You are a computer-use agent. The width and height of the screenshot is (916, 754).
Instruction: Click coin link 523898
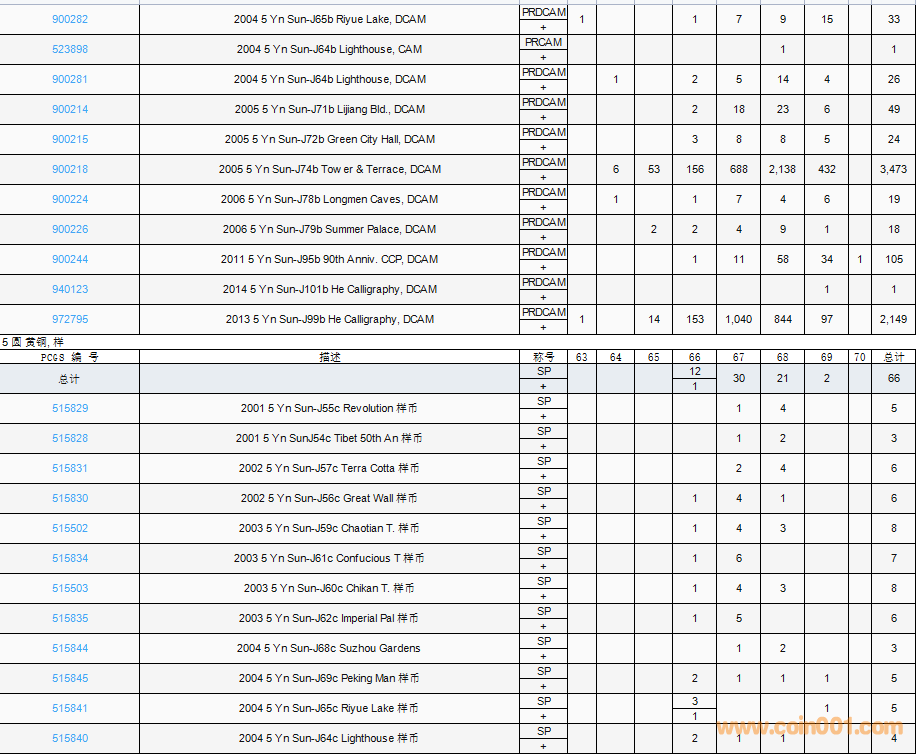pyautogui.click(x=70, y=49)
